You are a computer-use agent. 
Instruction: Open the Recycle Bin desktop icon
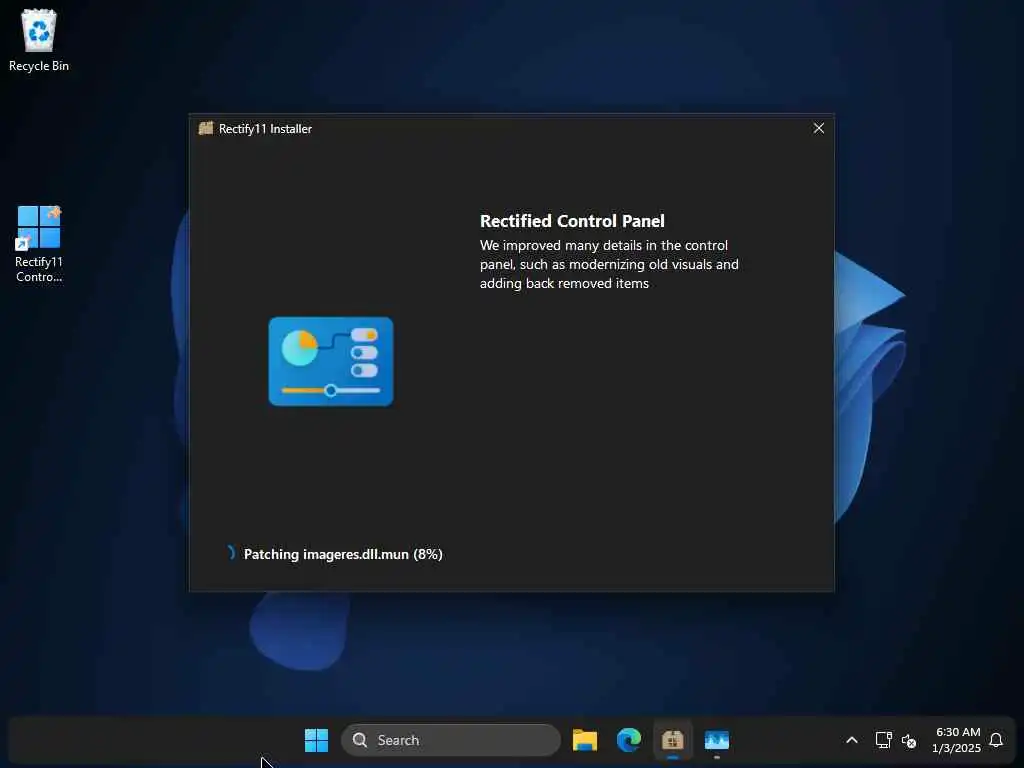click(39, 40)
